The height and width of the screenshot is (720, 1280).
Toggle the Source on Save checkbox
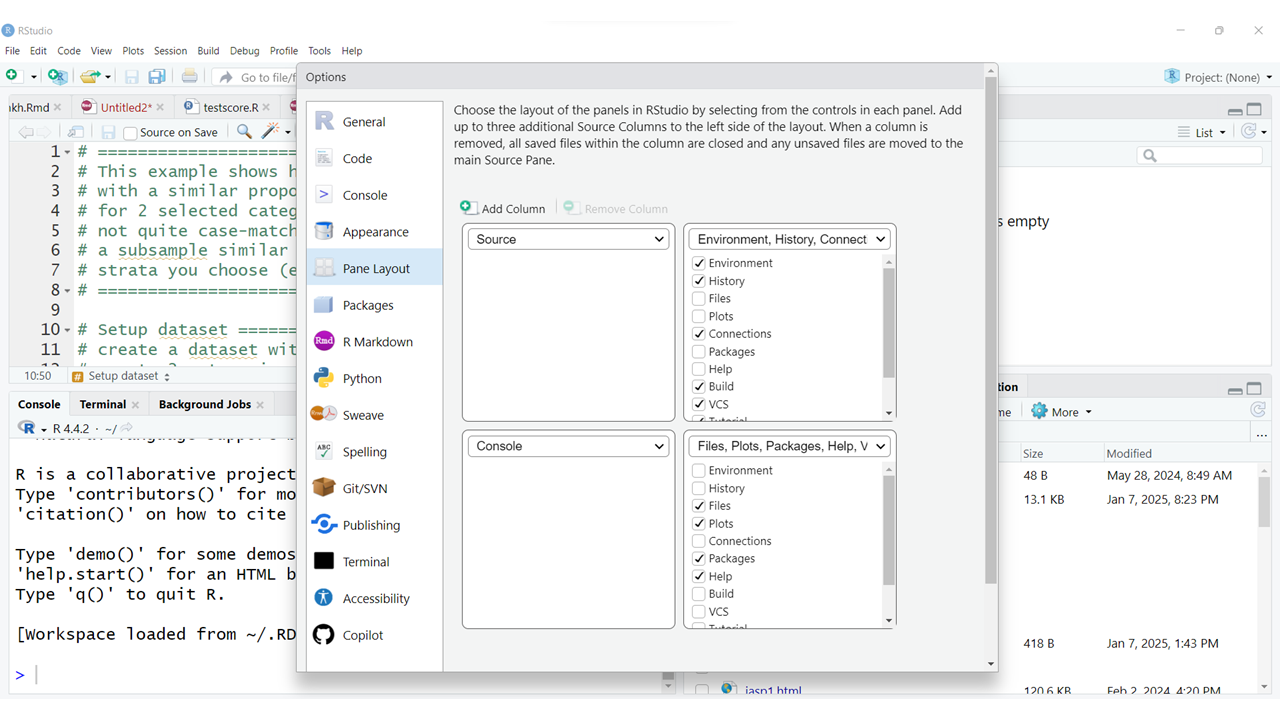[130, 133]
